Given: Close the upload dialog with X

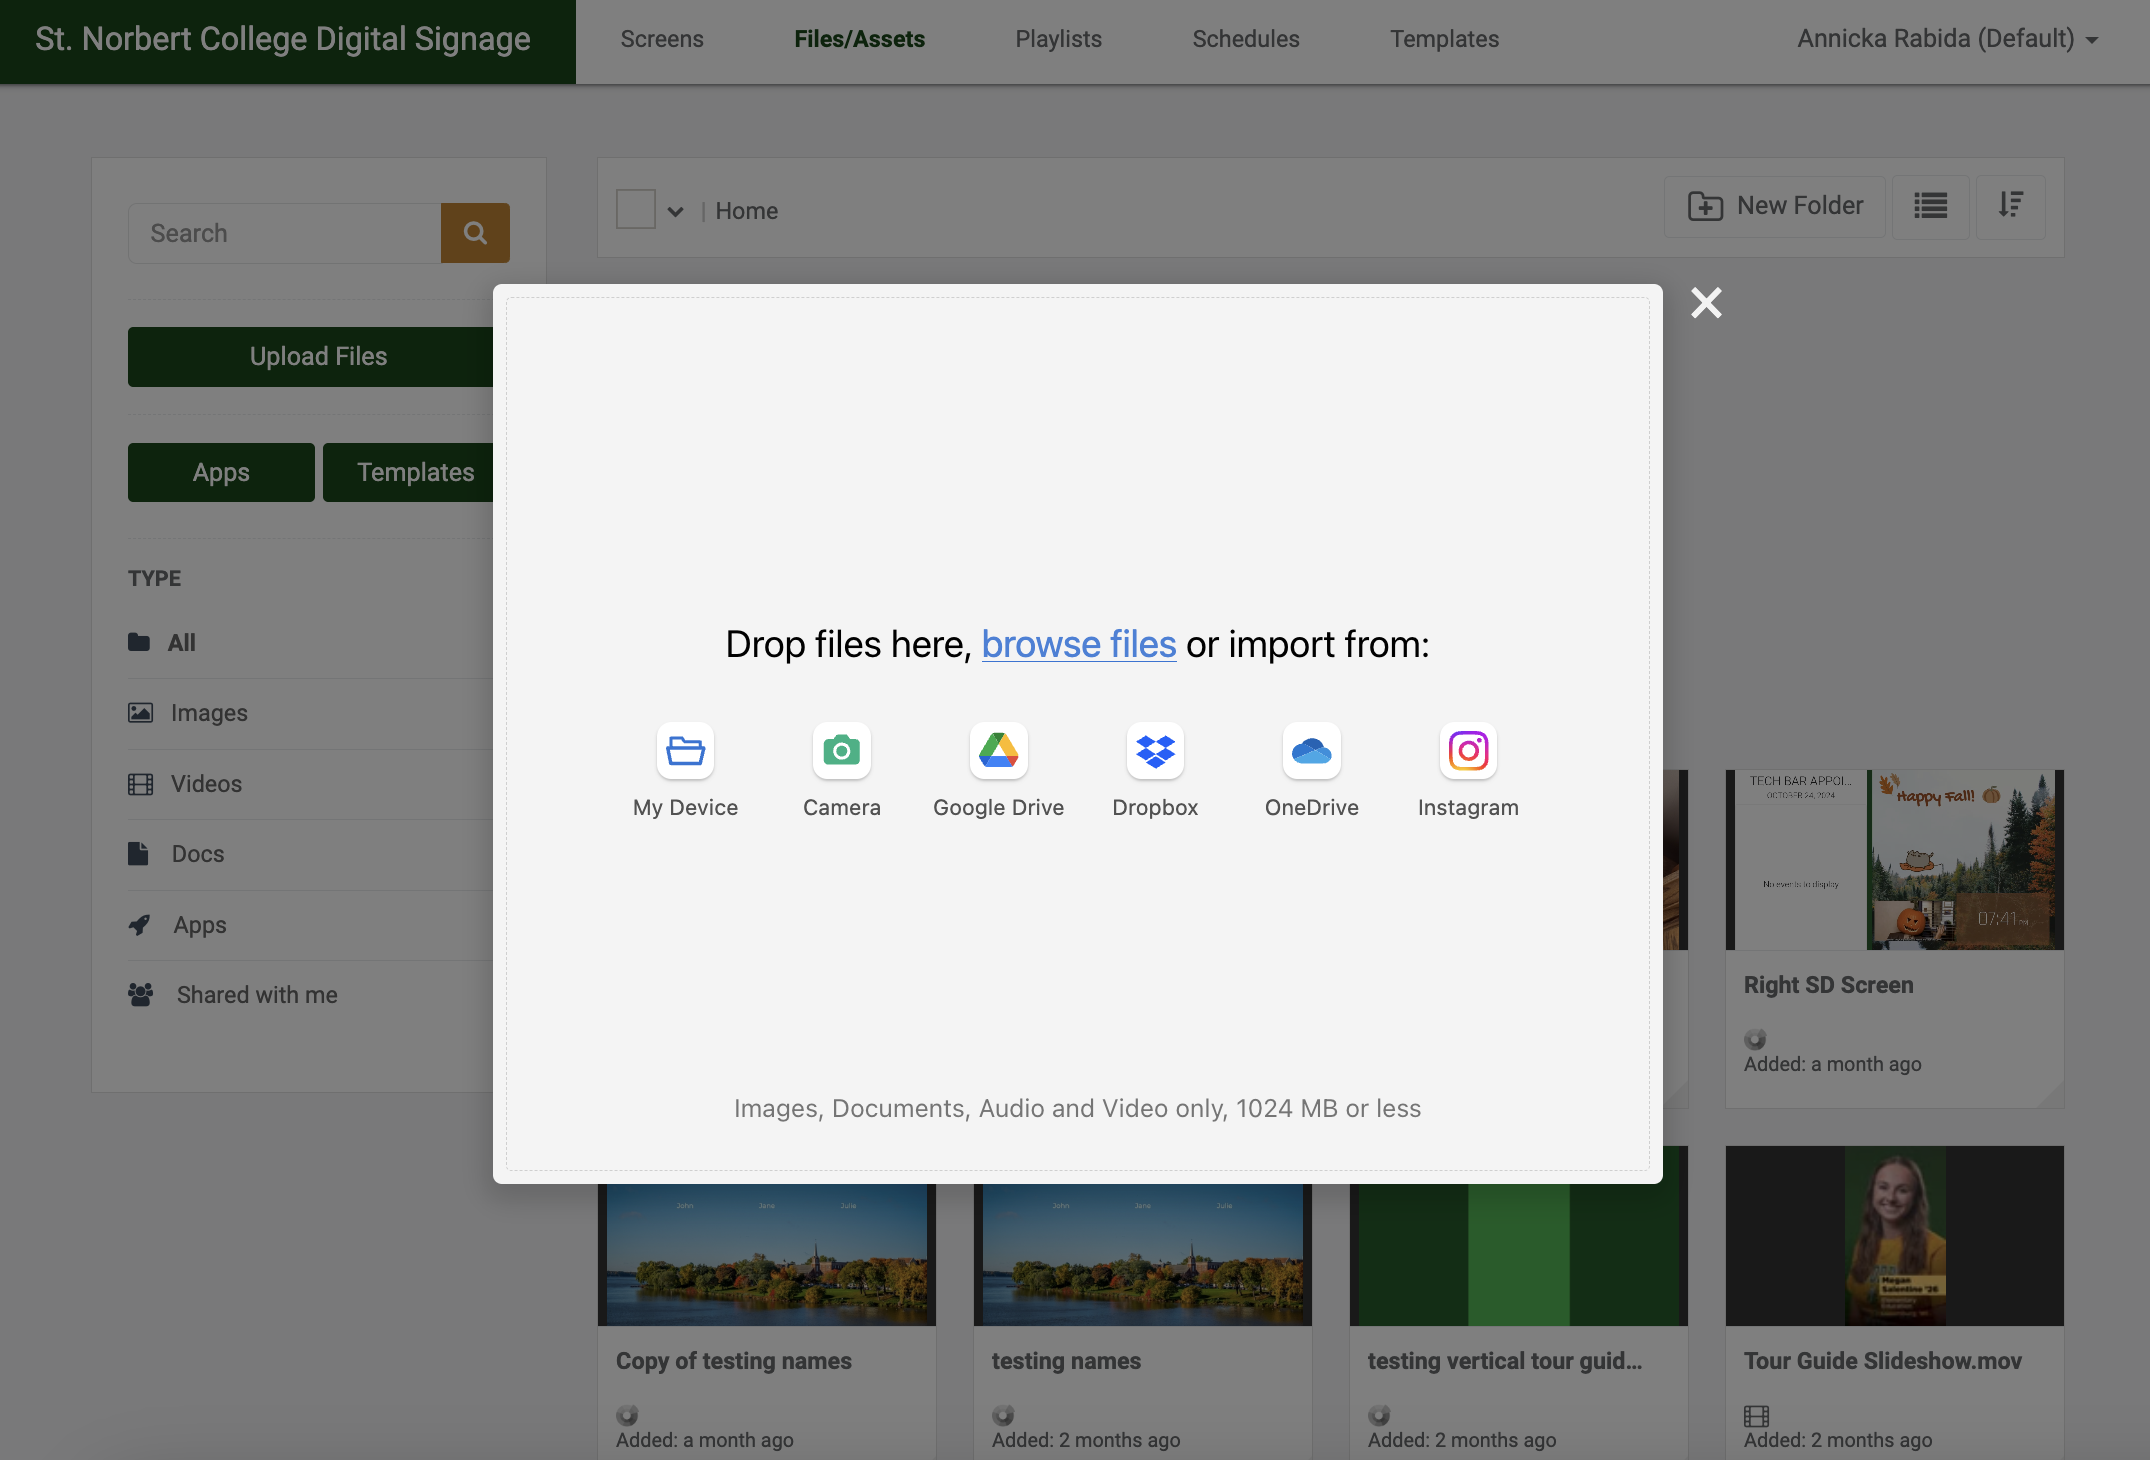Looking at the screenshot, I should tap(1706, 303).
